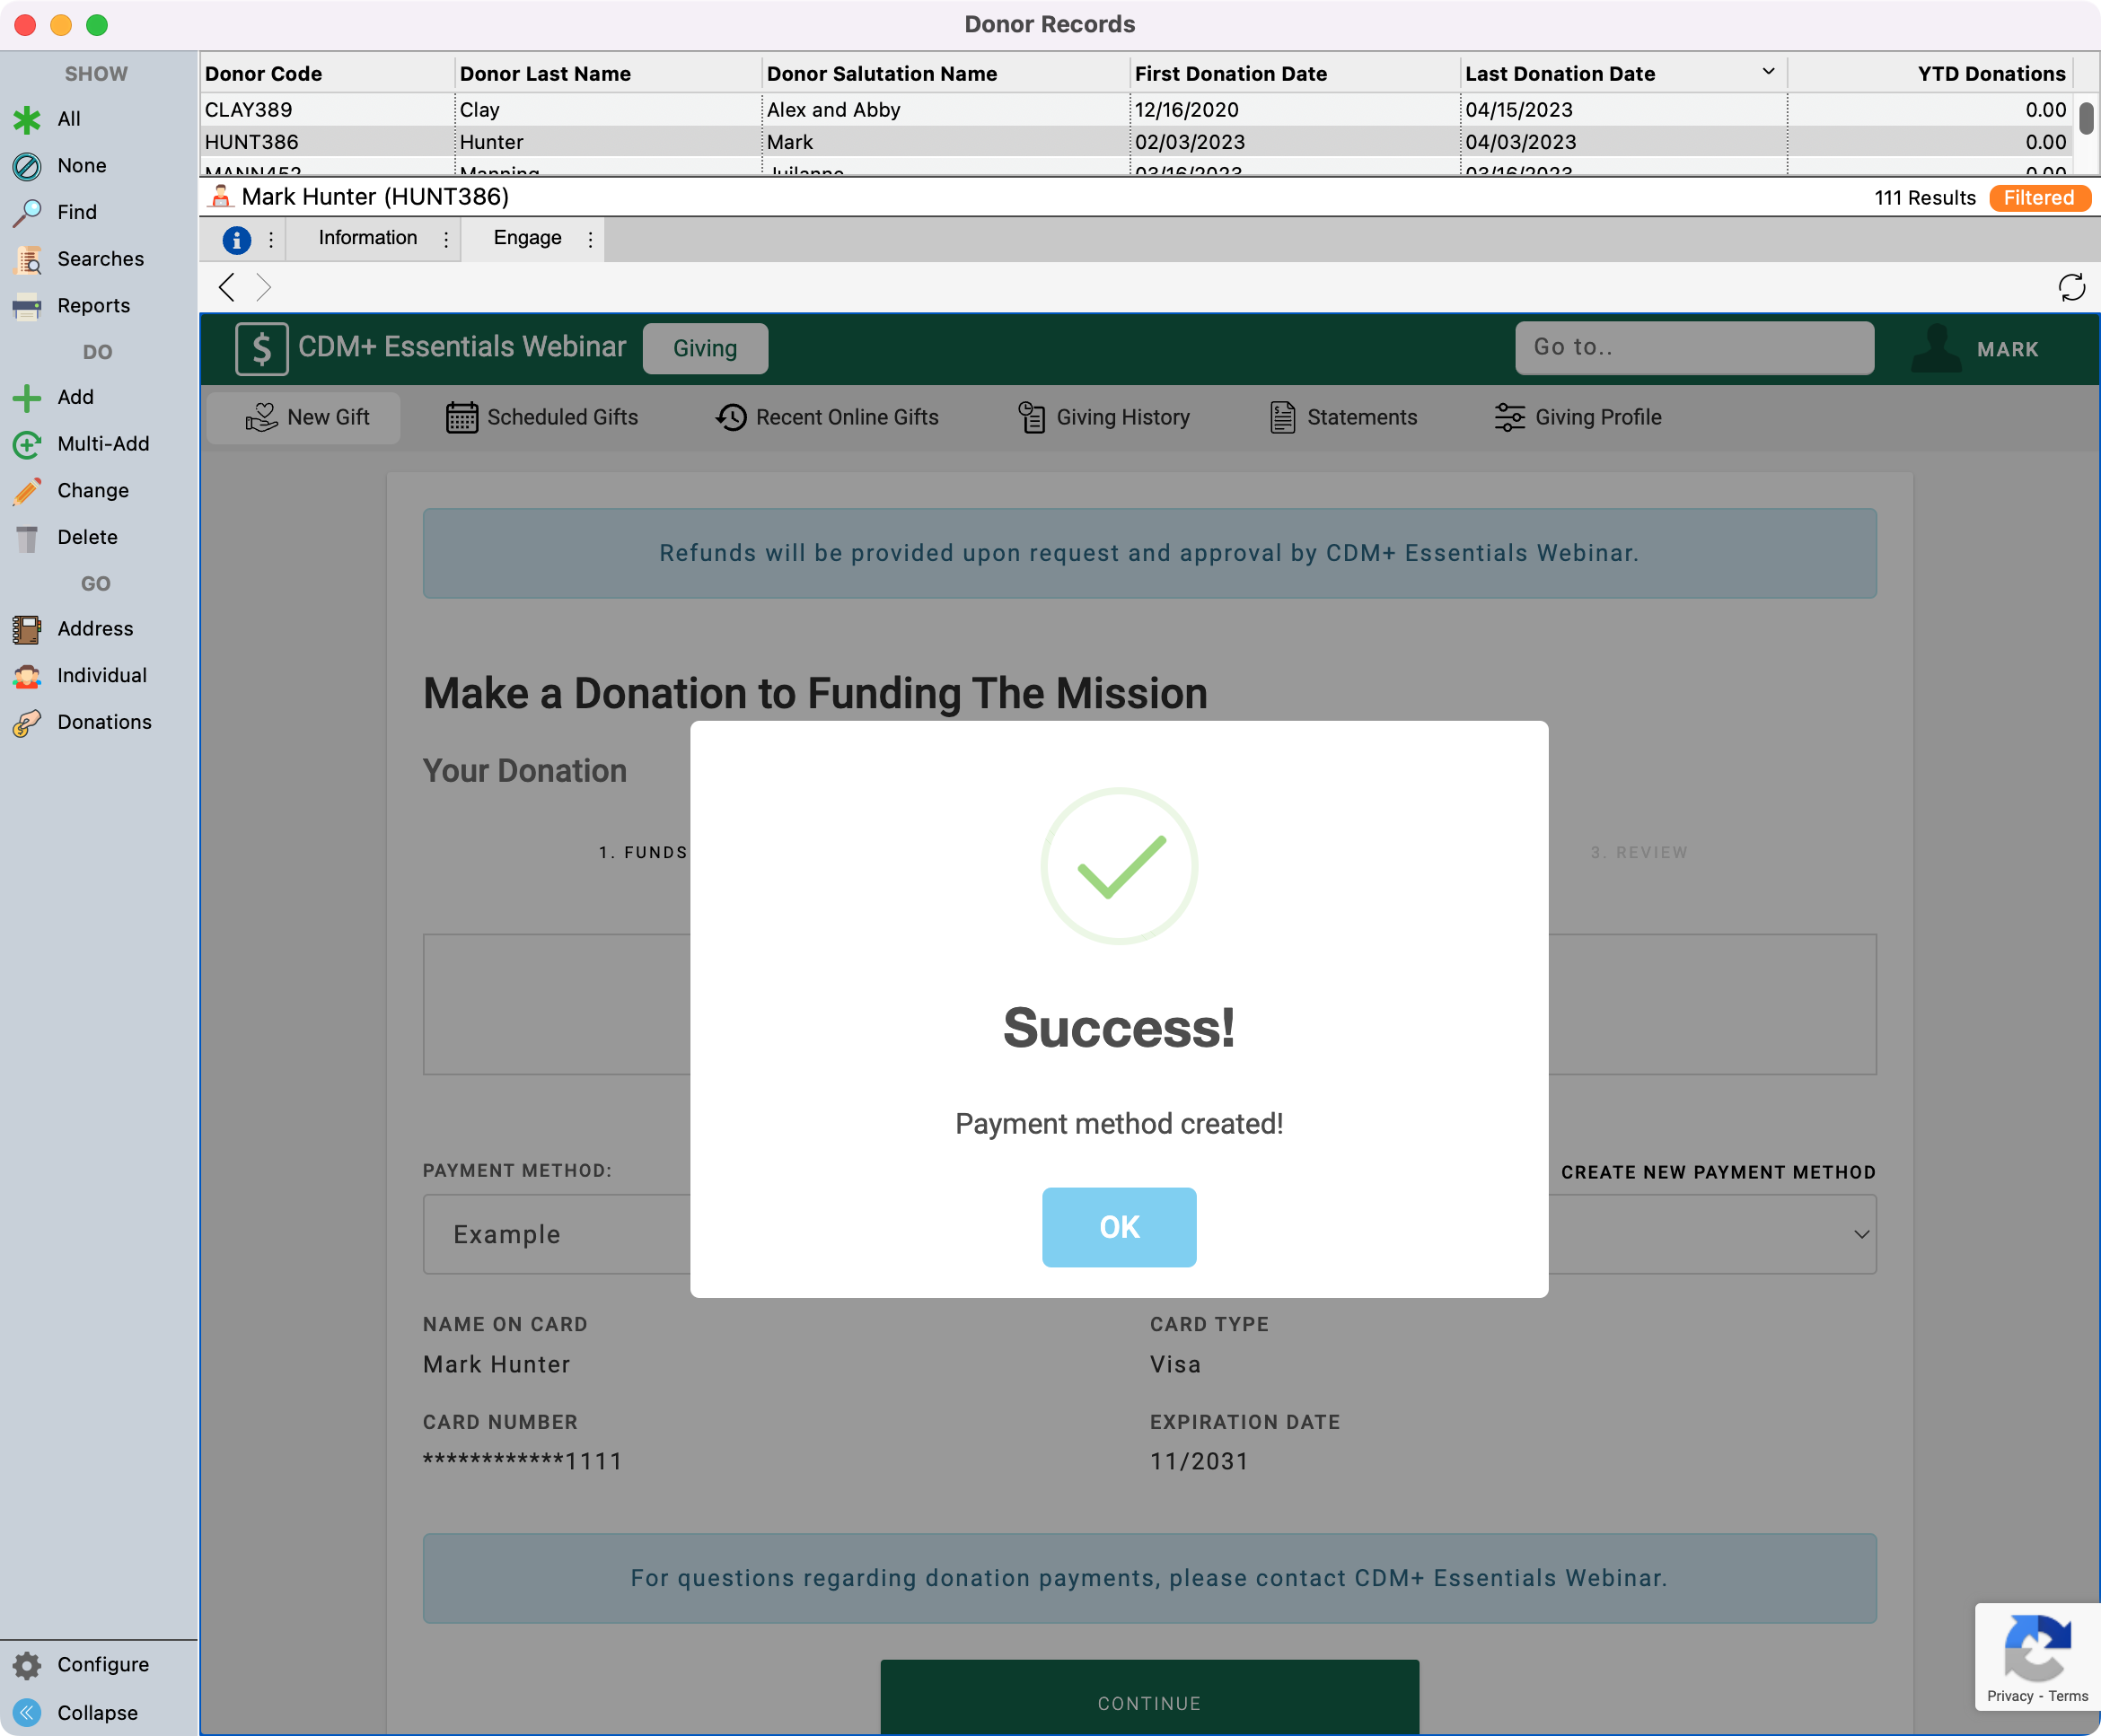Open Information tab options menu dots

pyautogui.click(x=446, y=239)
